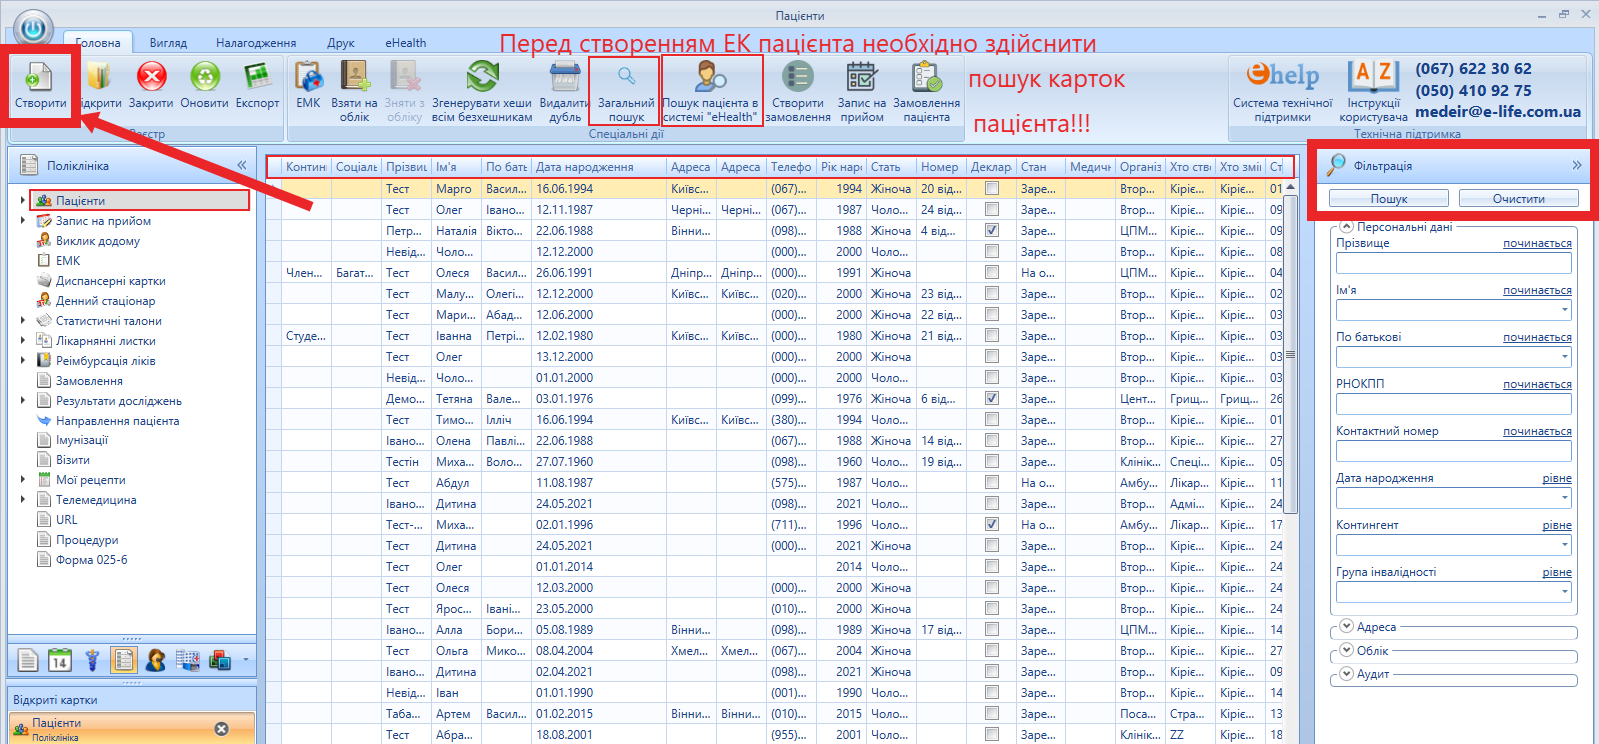
Task: Open the Ім'я filter dropdown
Action: click(x=1564, y=310)
